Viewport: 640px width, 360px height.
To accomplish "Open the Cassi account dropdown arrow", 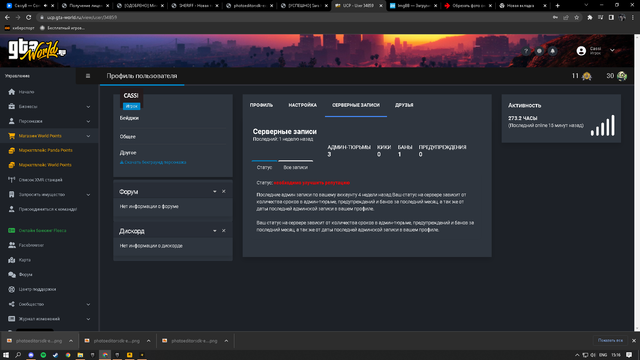I will 612,50.
